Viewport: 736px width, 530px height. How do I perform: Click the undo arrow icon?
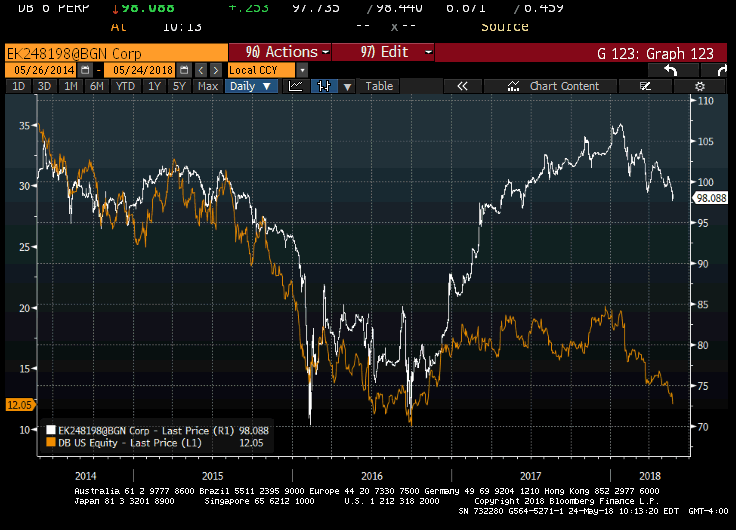pyautogui.click(x=671, y=70)
